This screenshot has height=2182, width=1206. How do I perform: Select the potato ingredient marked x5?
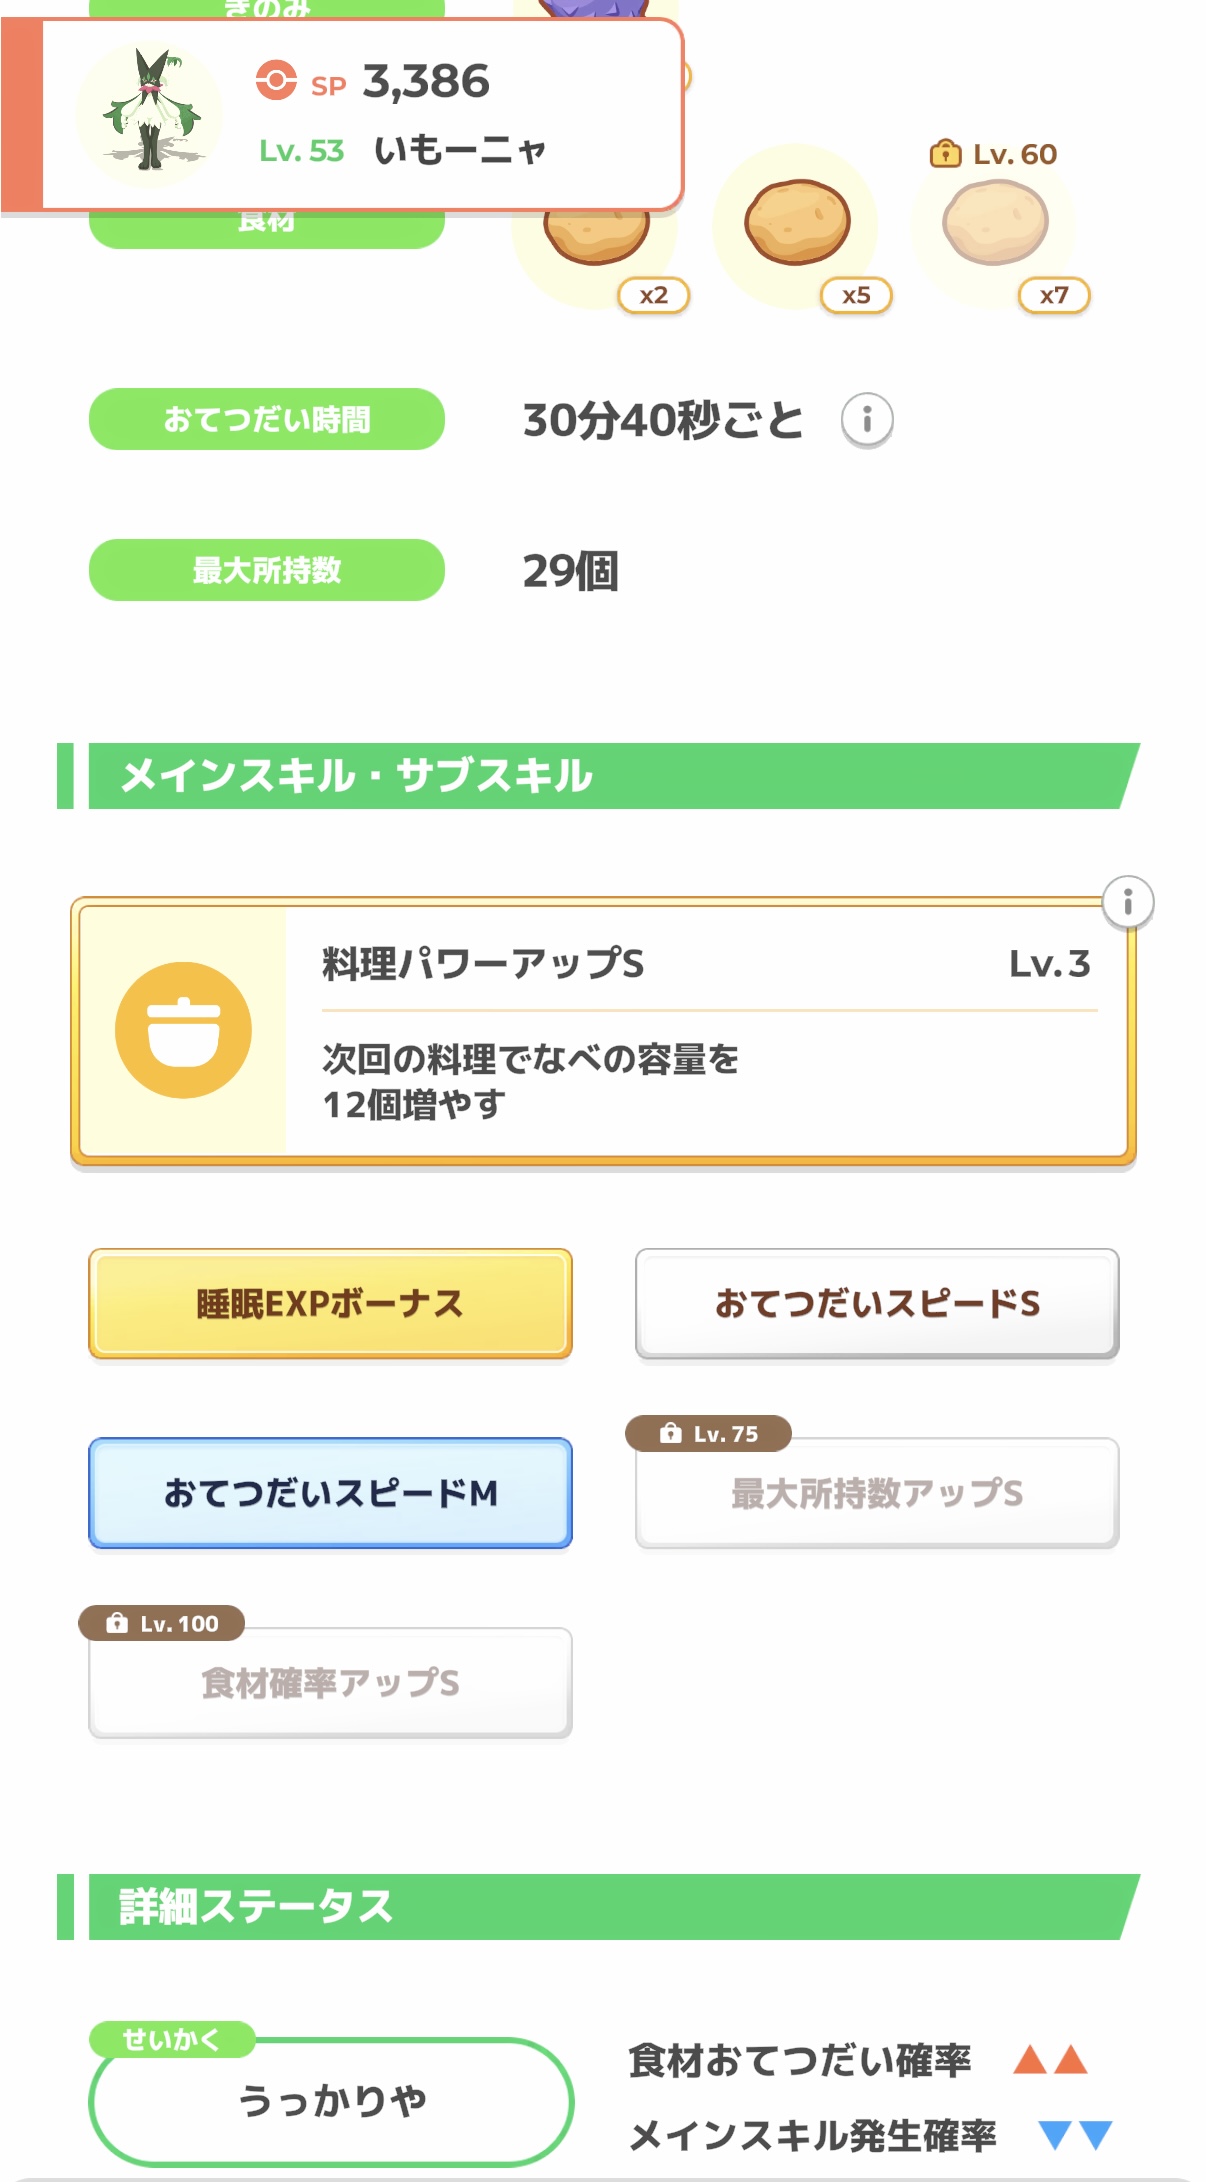(797, 223)
